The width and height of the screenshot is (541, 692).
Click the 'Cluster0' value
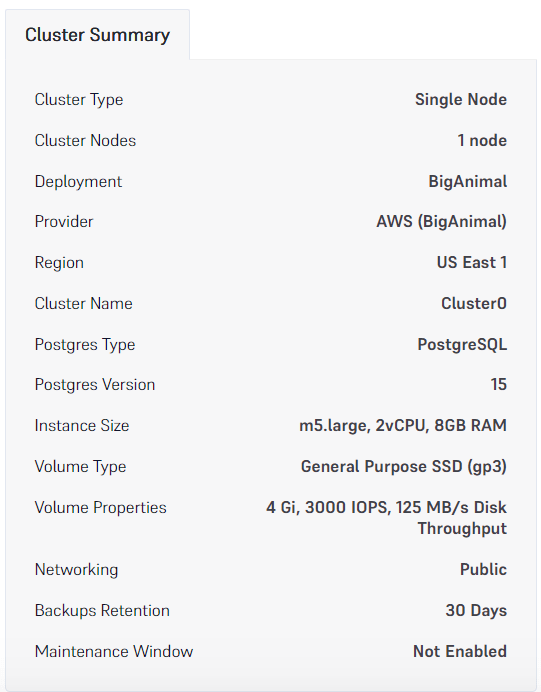pos(474,304)
